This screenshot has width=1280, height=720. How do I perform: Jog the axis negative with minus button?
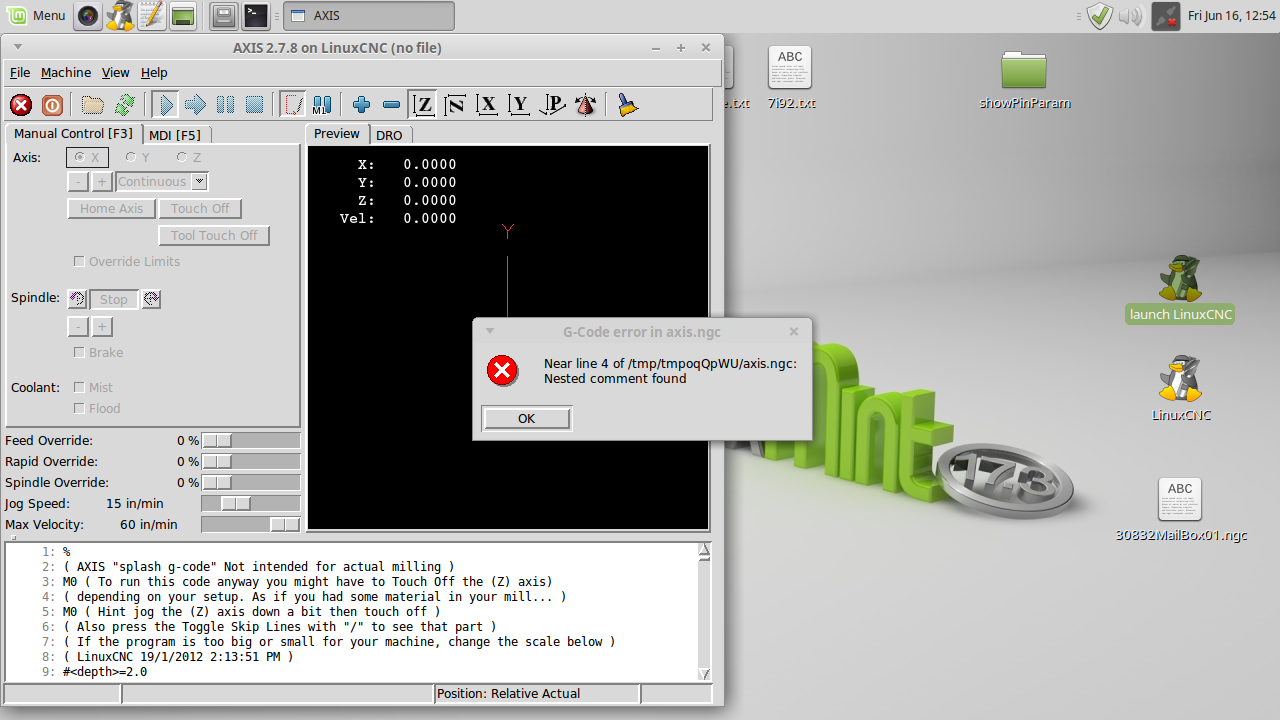(78, 182)
